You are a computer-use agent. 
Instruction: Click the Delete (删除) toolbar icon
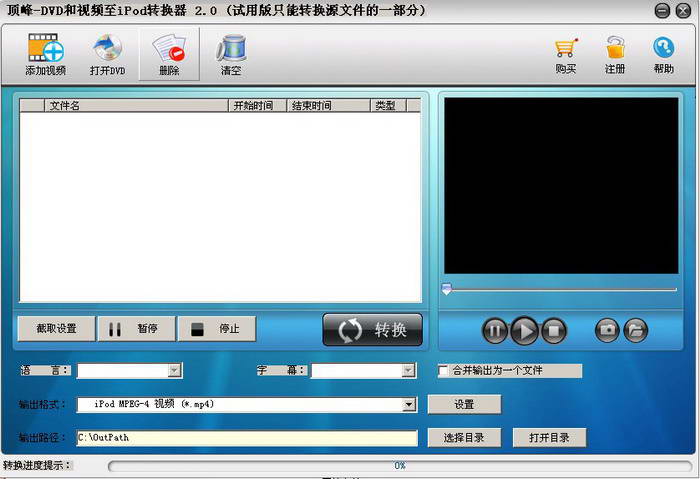(x=169, y=54)
